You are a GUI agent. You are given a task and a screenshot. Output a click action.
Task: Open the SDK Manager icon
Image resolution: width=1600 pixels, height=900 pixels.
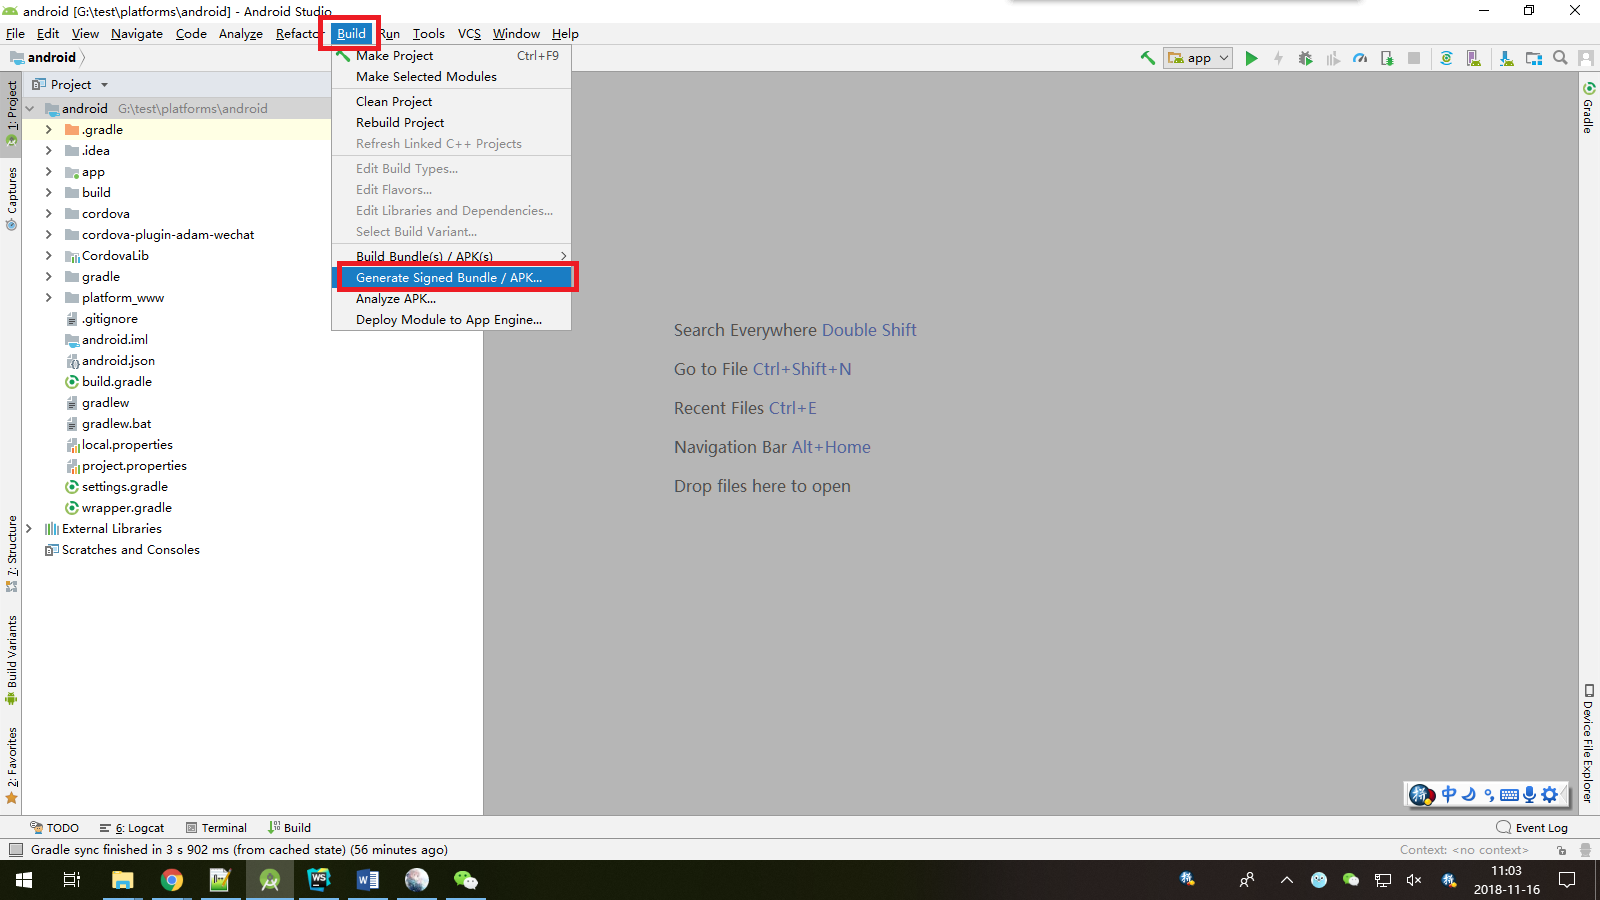pyautogui.click(x=1507, y=58)
